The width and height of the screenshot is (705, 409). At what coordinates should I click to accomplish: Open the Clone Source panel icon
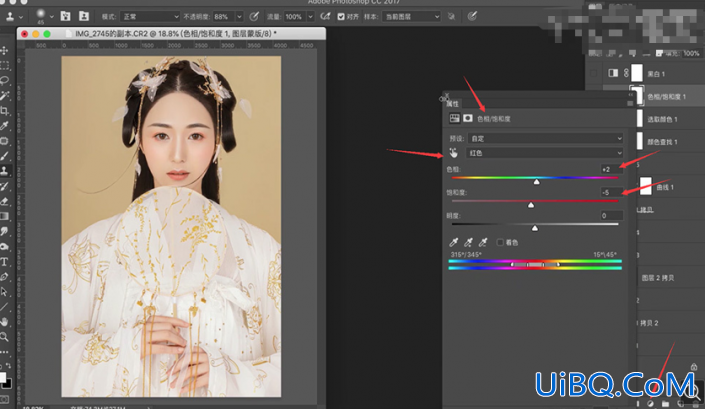[84, 16]
